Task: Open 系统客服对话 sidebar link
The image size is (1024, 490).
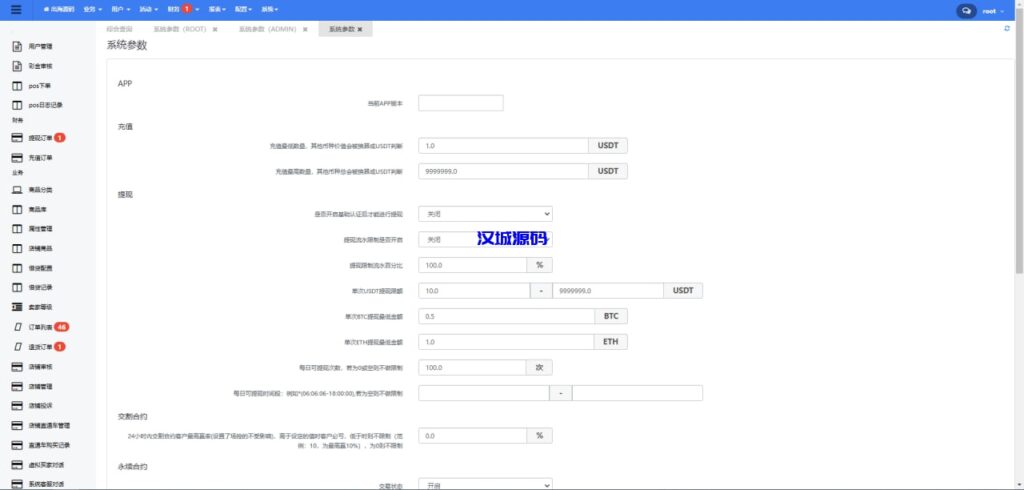Action: pos(46,484)
